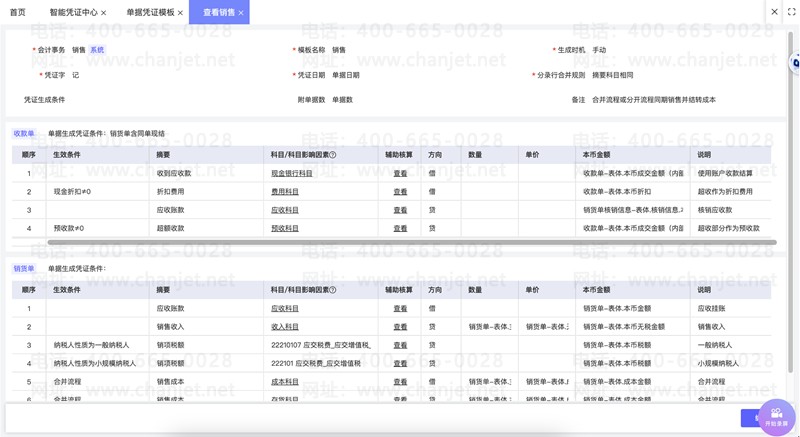
Task: Switch to the 首页 tab
Action: [x=17, y=12]
